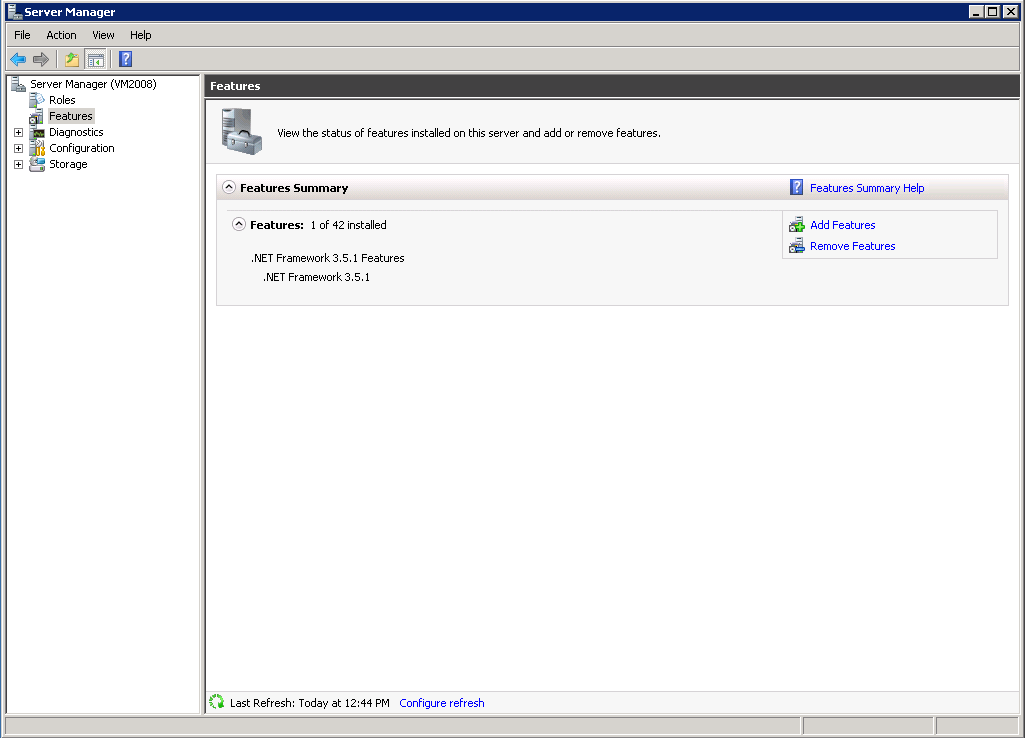Open the View menu

click(103, 35)
